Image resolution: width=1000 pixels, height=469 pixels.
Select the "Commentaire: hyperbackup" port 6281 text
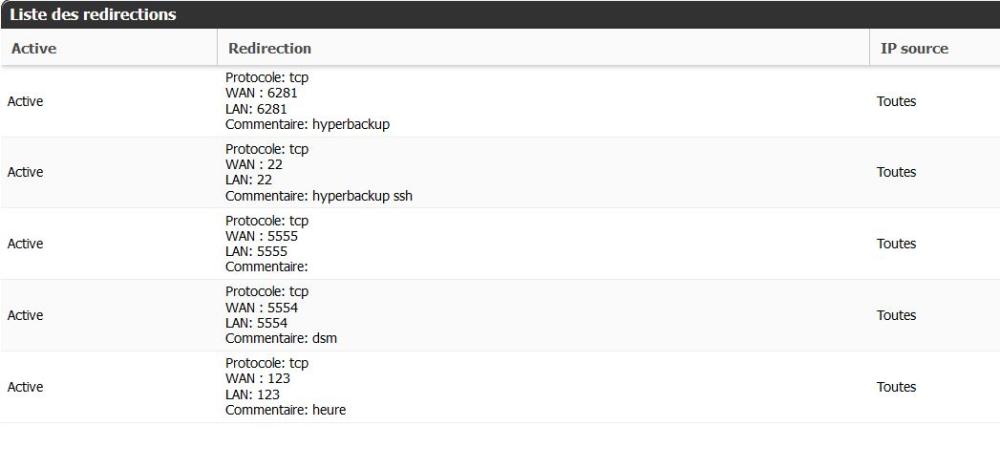[x=306, y=125]
